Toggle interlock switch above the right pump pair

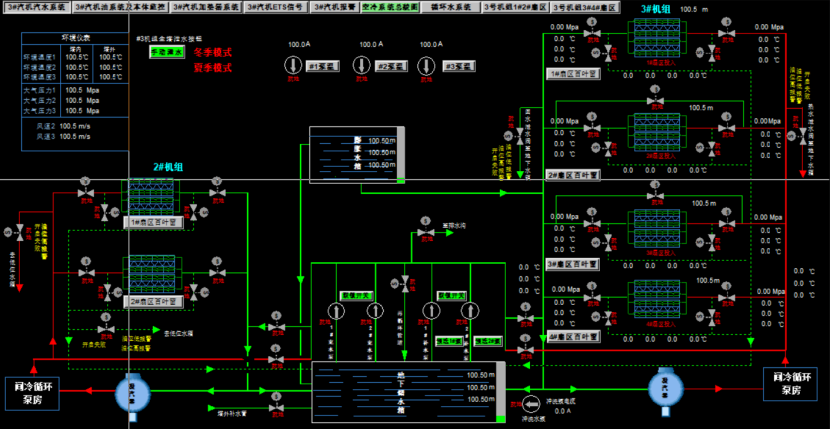click(452, 295)
